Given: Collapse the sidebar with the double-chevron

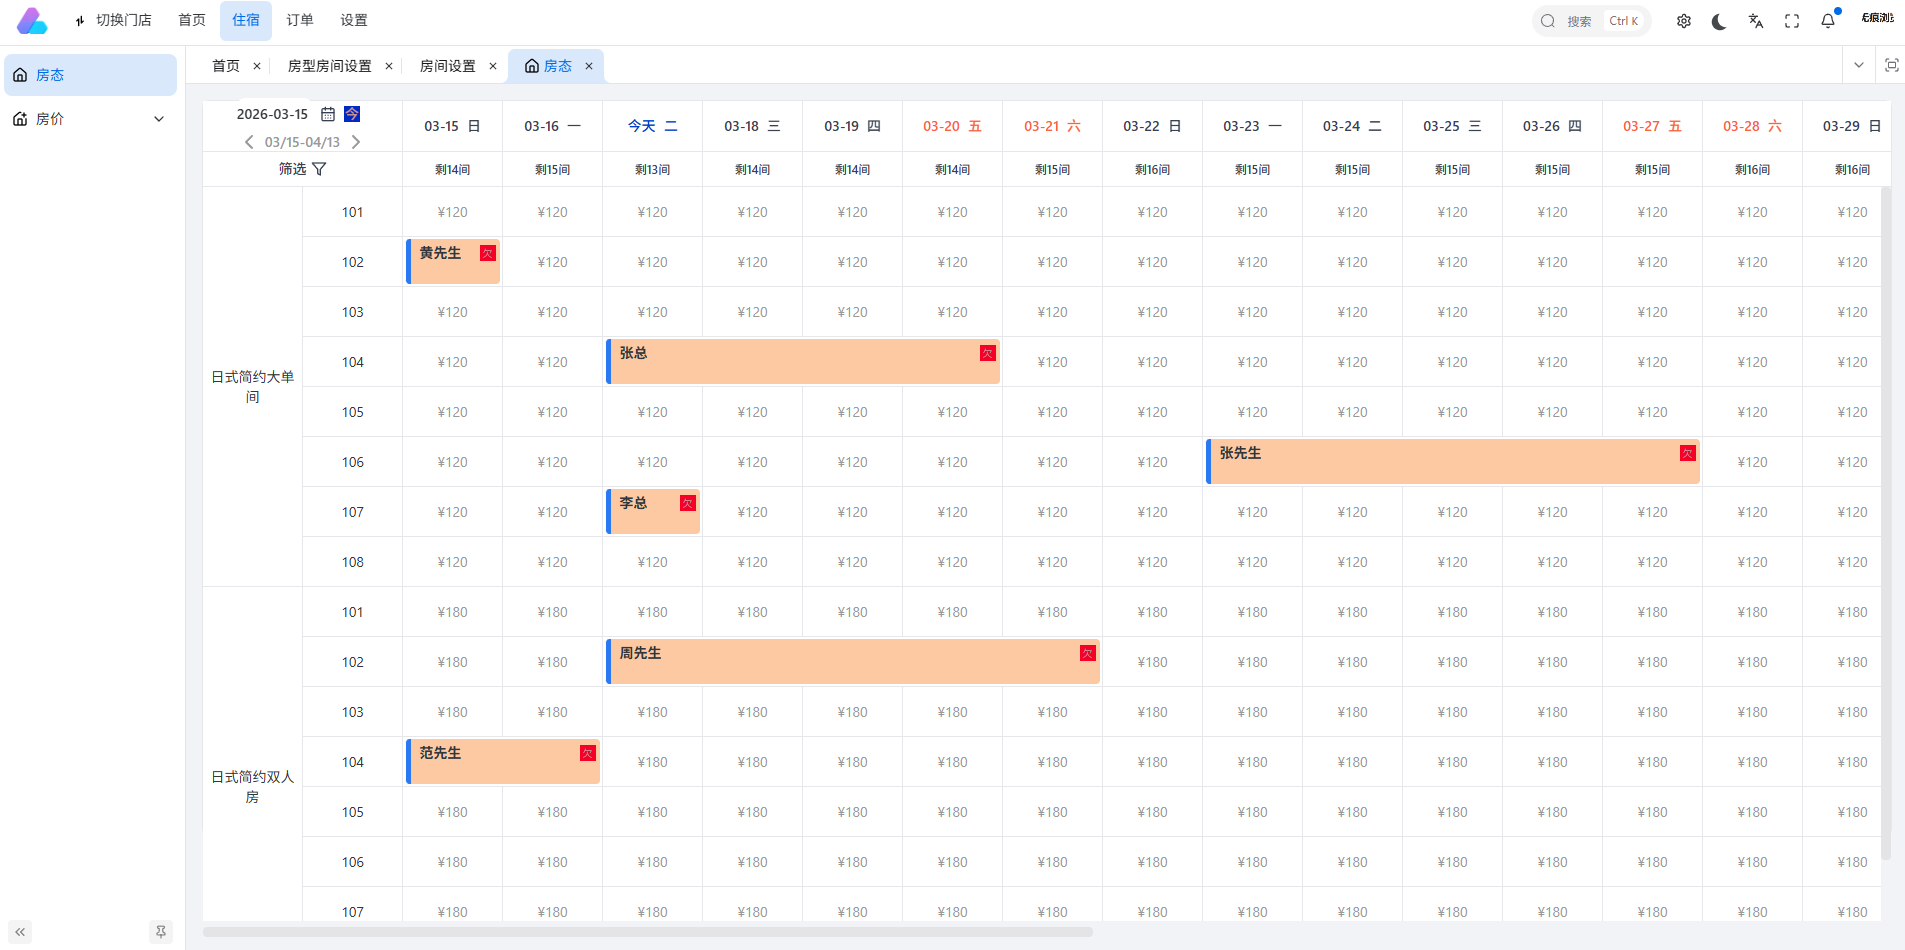Looking at the screenshot, I should [x=20, y=932].
